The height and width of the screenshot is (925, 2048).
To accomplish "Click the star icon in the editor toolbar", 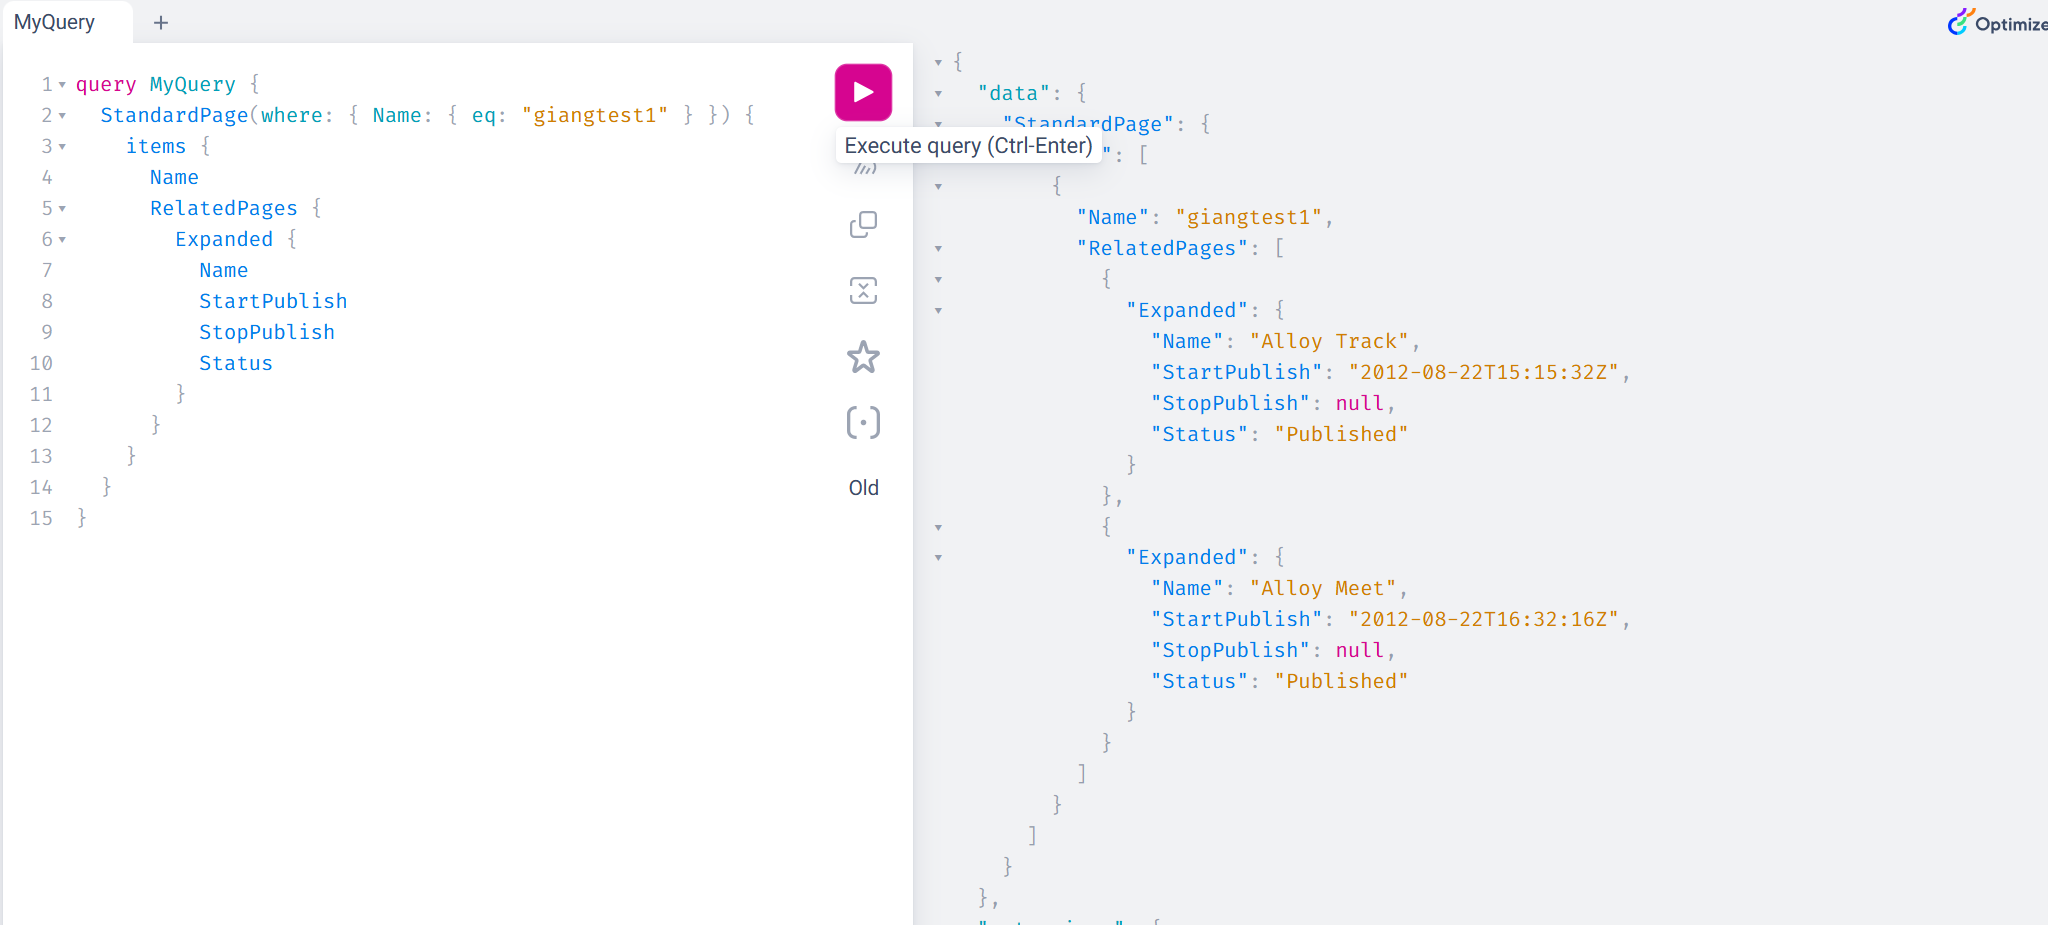I will (863, 357).
